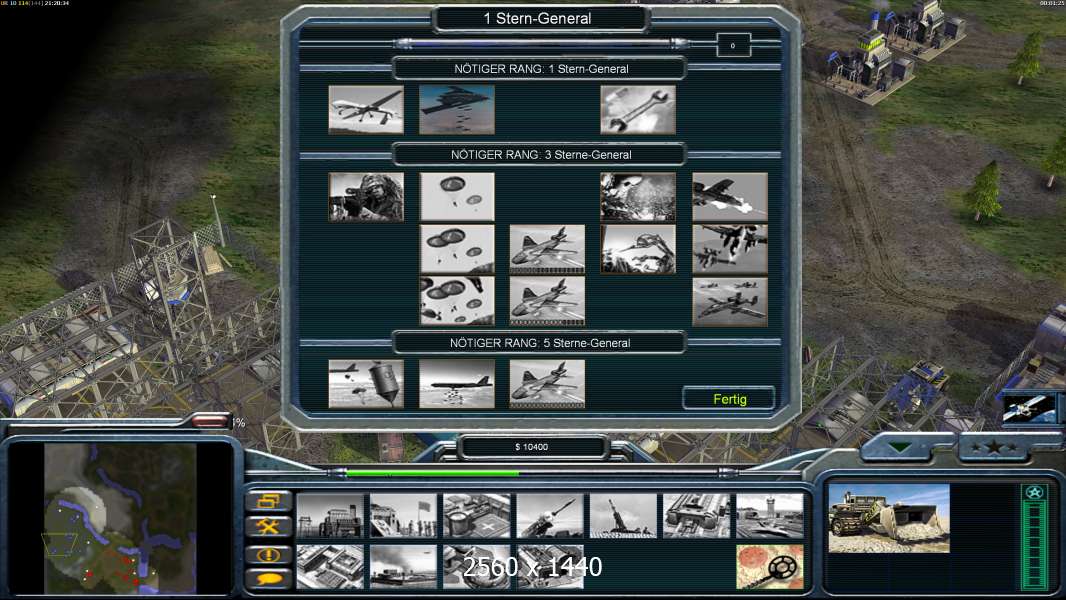The height and width of the screenshot is (600, 1066).
Task: Build the War Factory
Action: tap(697, 516)
